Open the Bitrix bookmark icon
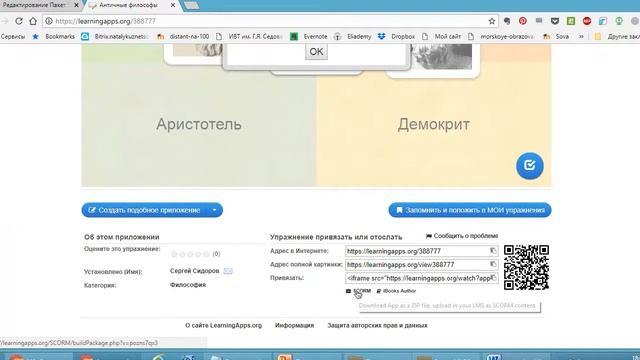The width and height of the screenshot is (640, 360). [x=85, y=36]
